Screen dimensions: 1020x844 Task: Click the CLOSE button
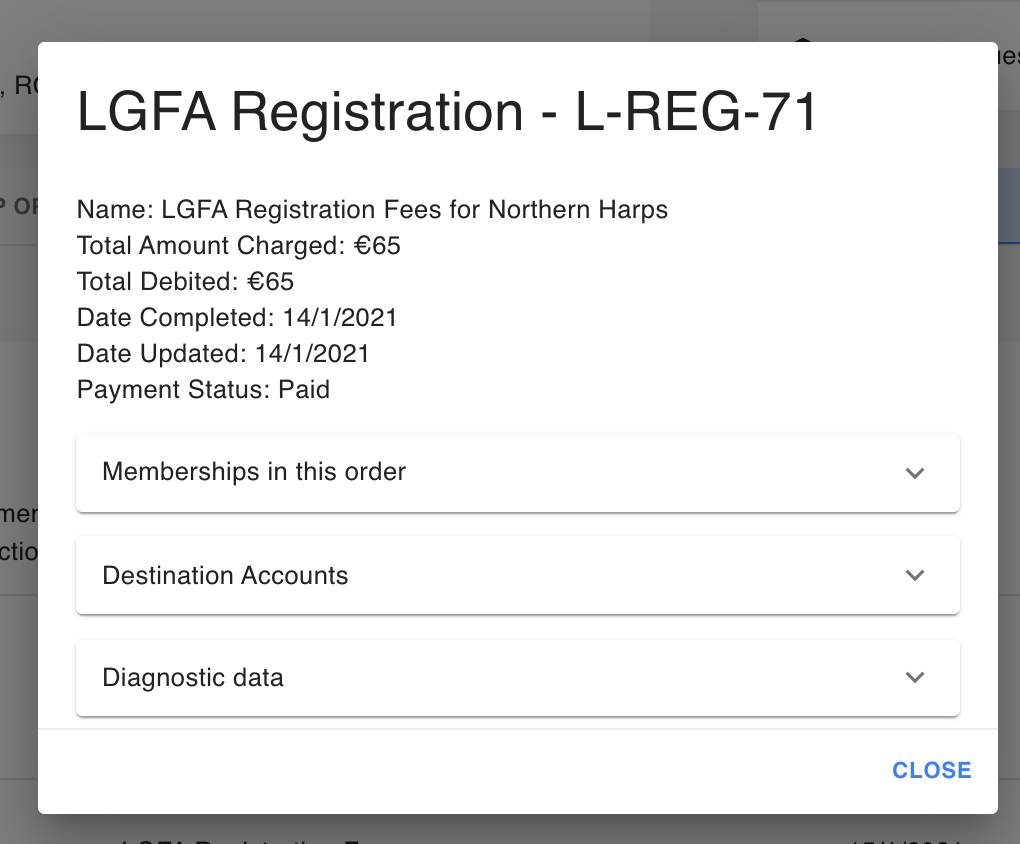(931, 770)
